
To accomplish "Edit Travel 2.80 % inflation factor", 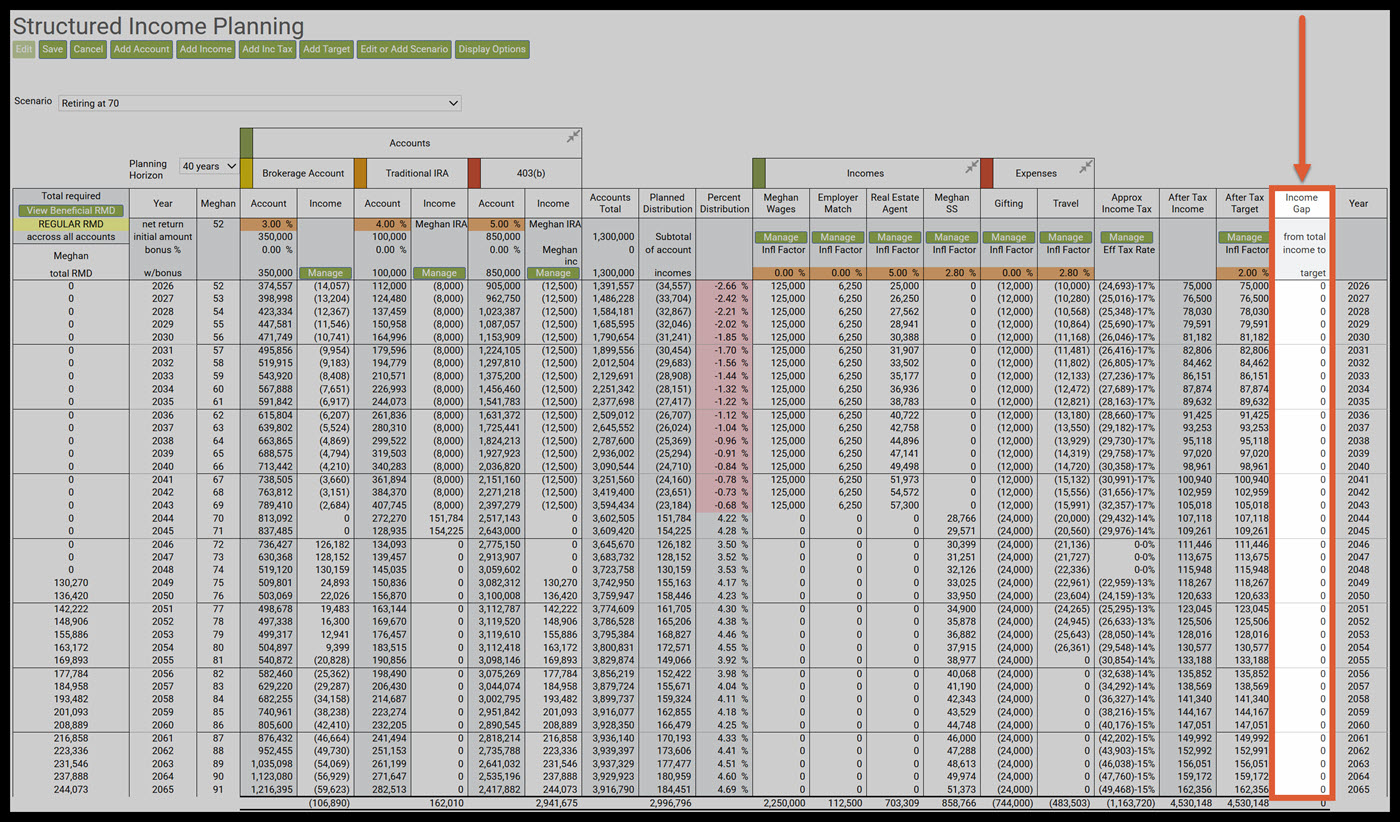I will (x=1066, y=272).
